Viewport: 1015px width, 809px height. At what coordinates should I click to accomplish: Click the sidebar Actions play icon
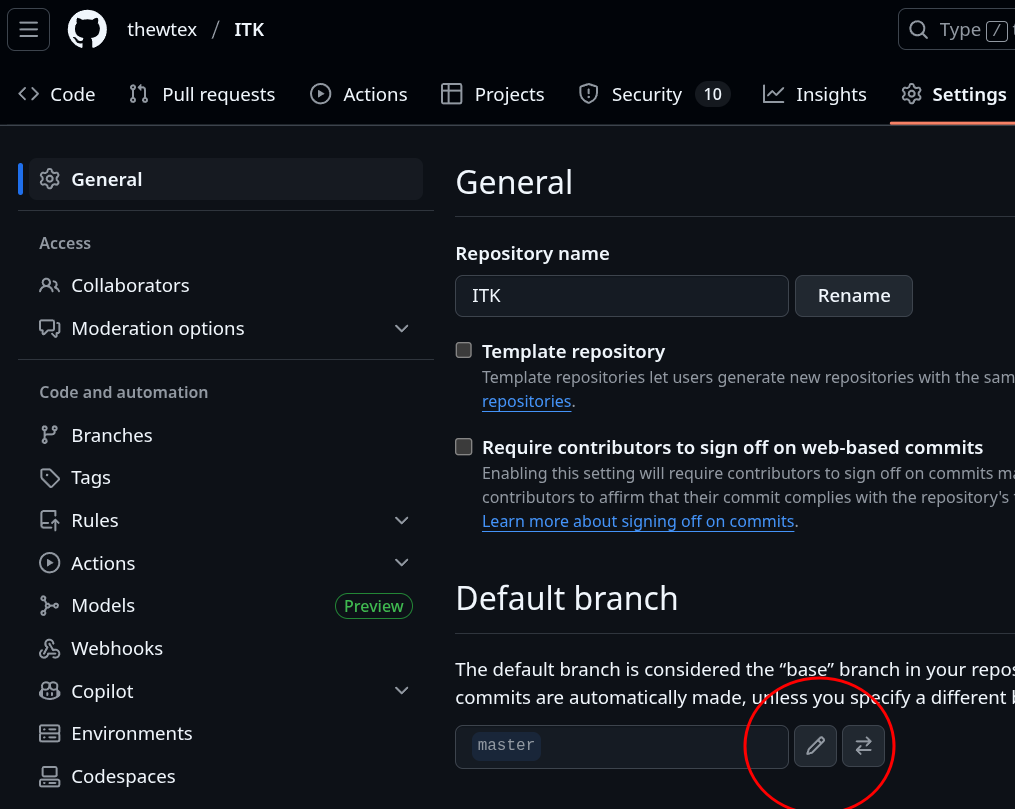click(x=49, y=563)
